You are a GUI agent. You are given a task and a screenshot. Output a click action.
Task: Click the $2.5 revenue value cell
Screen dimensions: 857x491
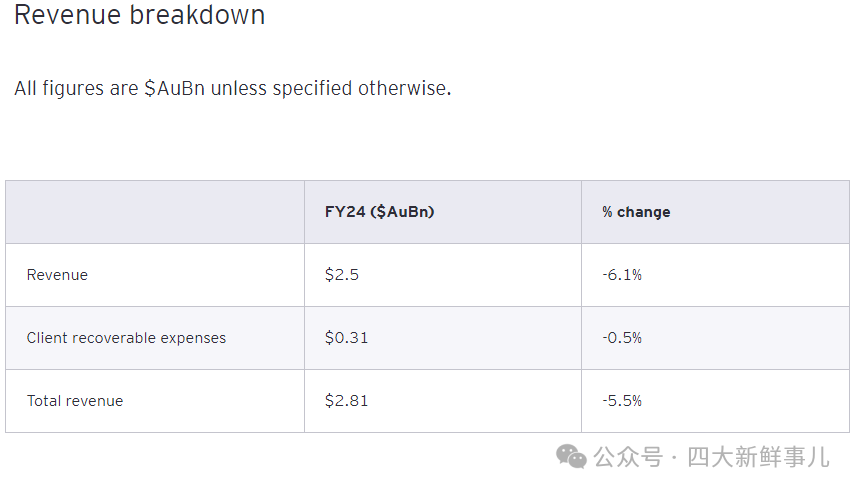coord(342,274)
